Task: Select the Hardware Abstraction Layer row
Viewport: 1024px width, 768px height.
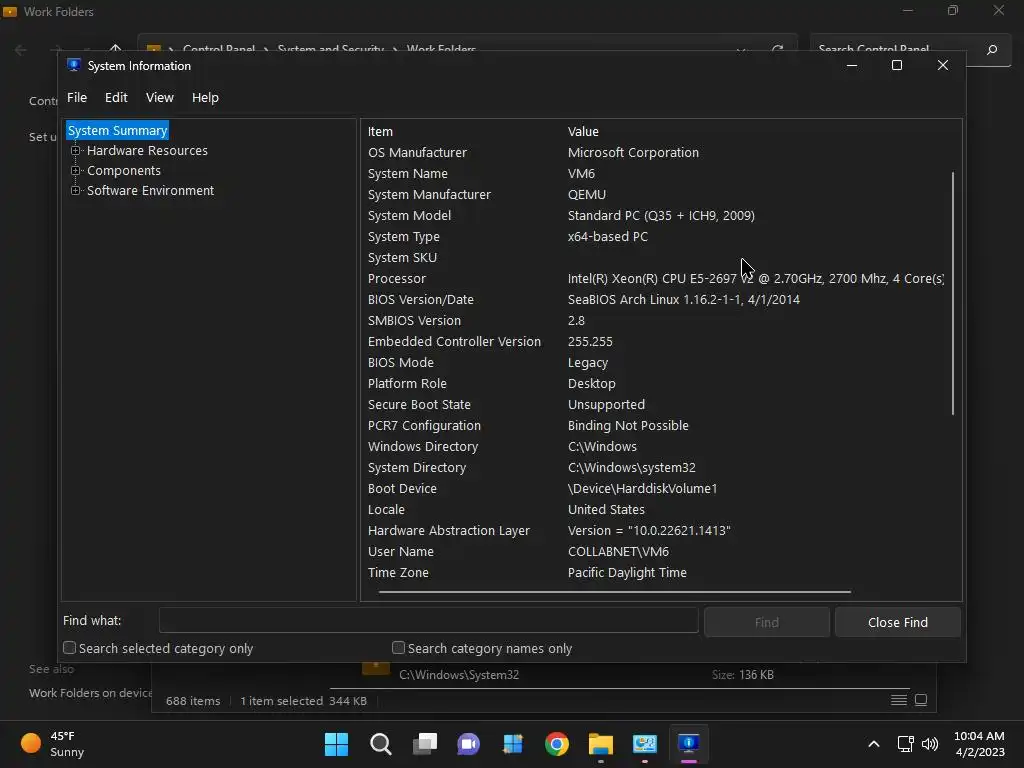Action: [x=655, y=530]
